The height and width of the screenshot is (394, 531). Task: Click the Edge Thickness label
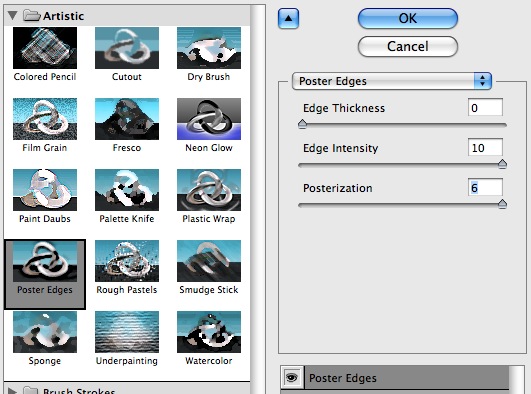coord(344,108)
